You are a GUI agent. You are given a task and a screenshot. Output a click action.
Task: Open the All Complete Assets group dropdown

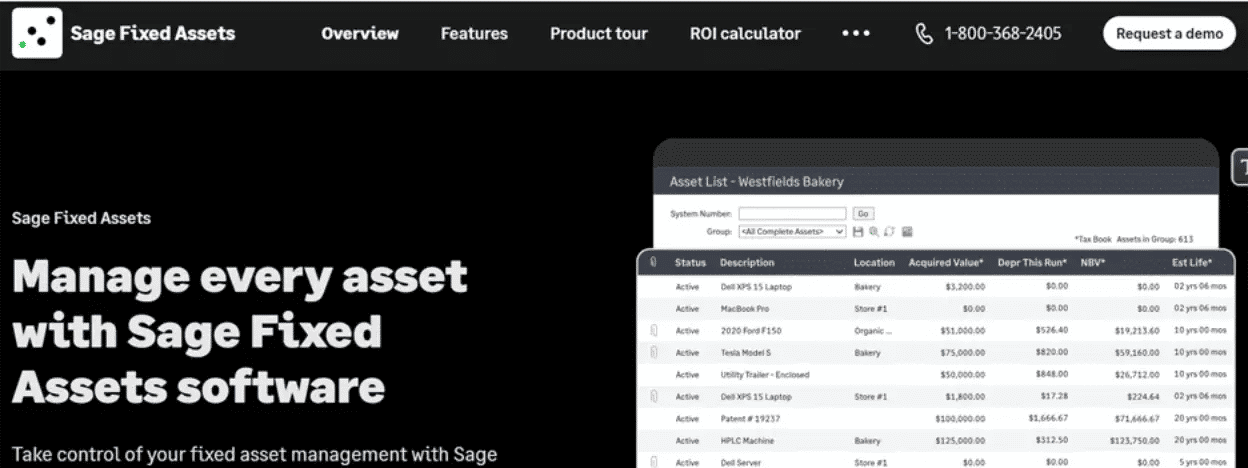792,231
